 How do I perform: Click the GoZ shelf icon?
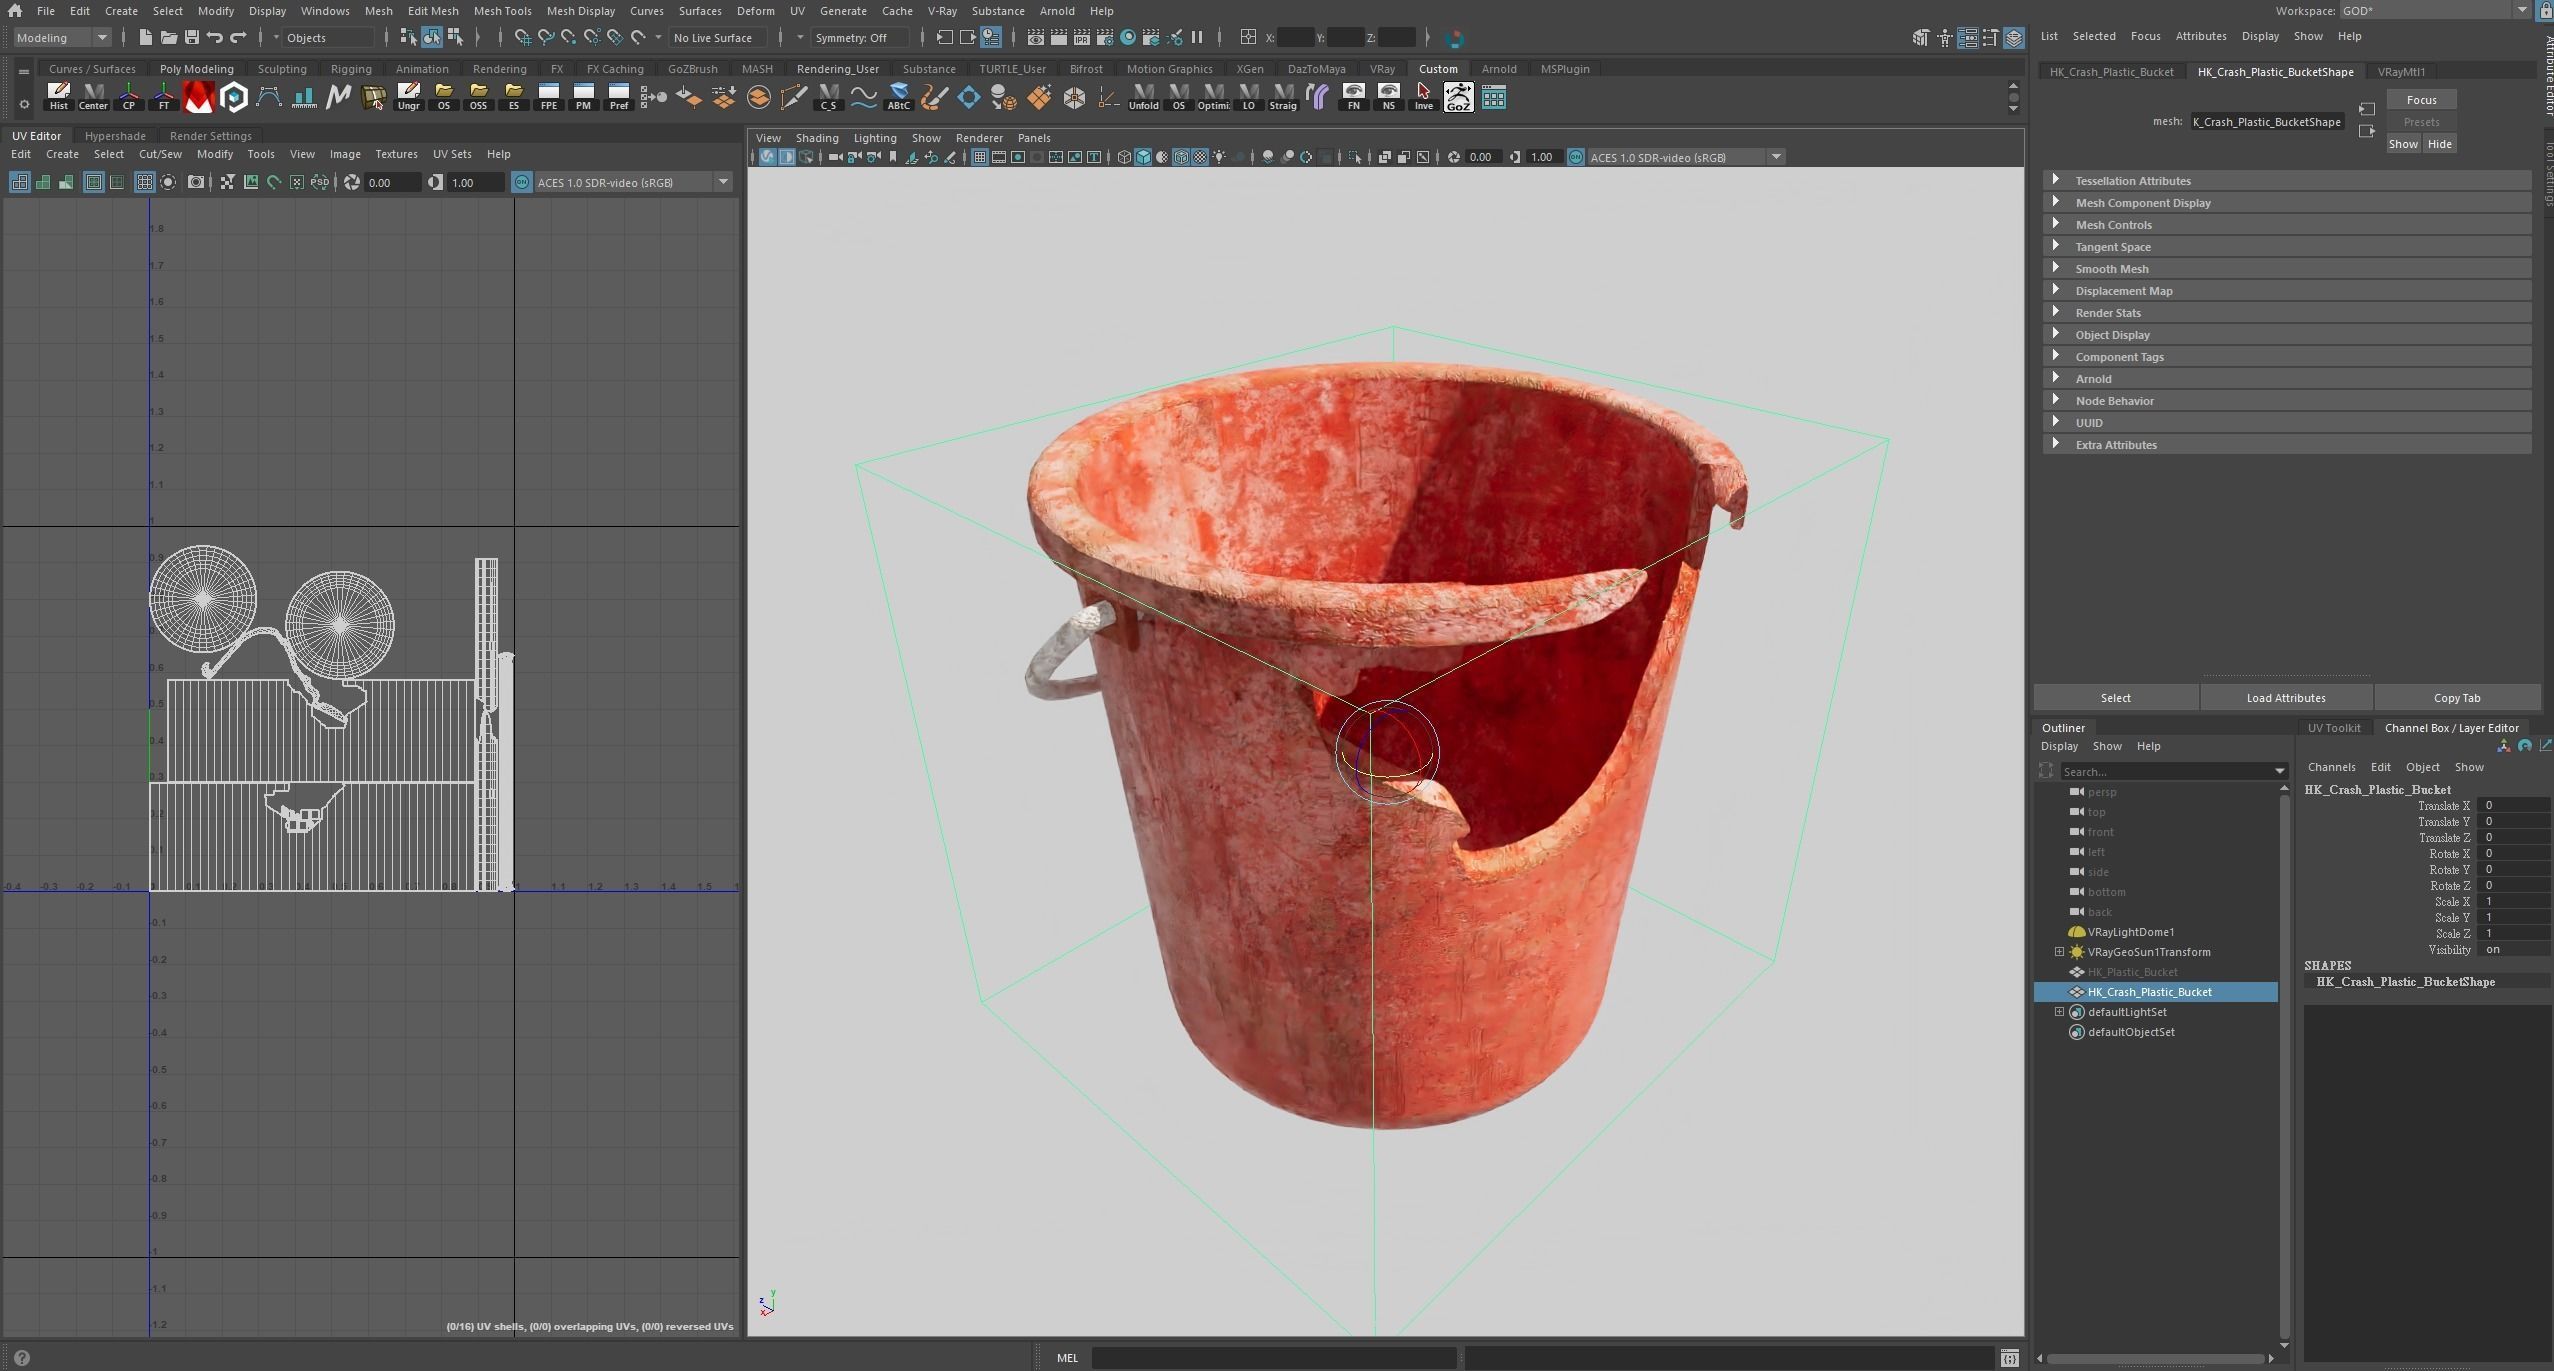[x=1458, y=97]
